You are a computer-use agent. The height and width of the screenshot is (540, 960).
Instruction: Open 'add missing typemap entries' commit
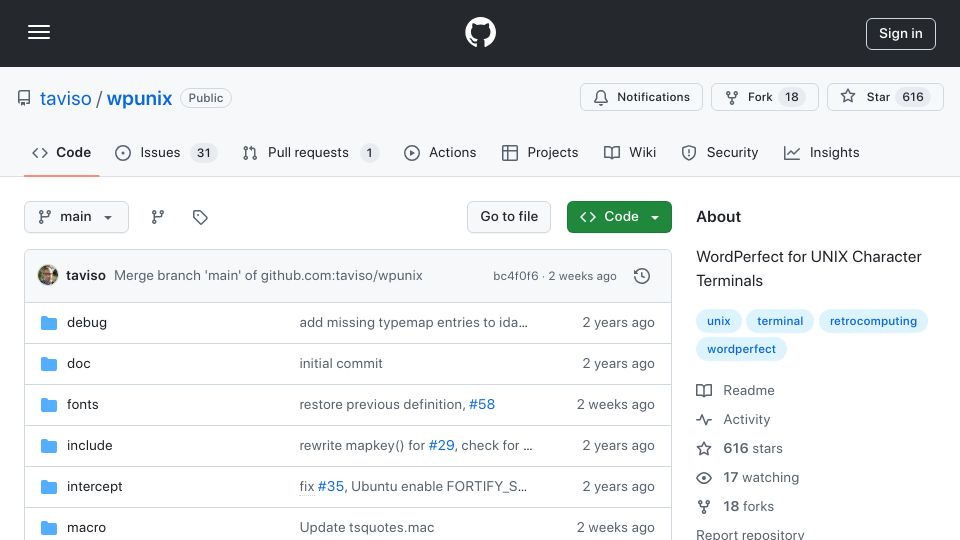413,323
